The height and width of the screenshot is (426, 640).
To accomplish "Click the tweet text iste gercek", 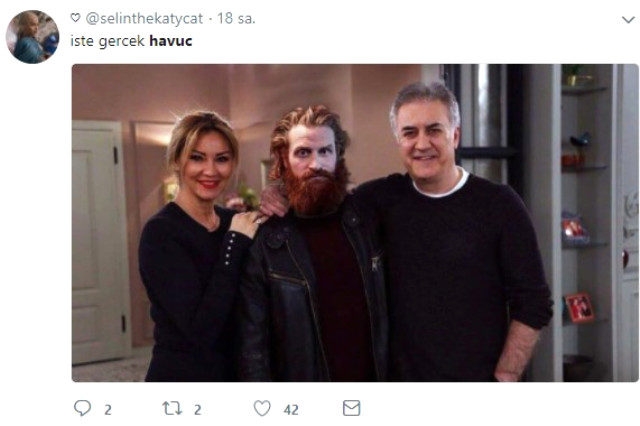I will coord(107,41).
